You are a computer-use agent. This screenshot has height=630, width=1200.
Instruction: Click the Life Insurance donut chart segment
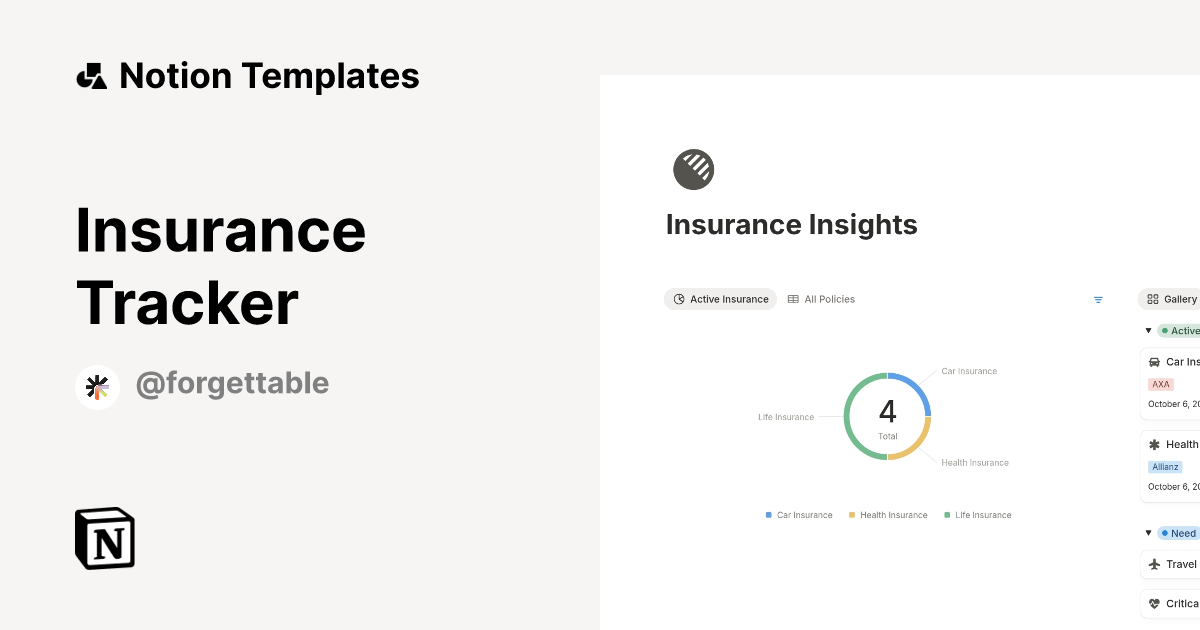pyautogui.click(x=847, y=415)
